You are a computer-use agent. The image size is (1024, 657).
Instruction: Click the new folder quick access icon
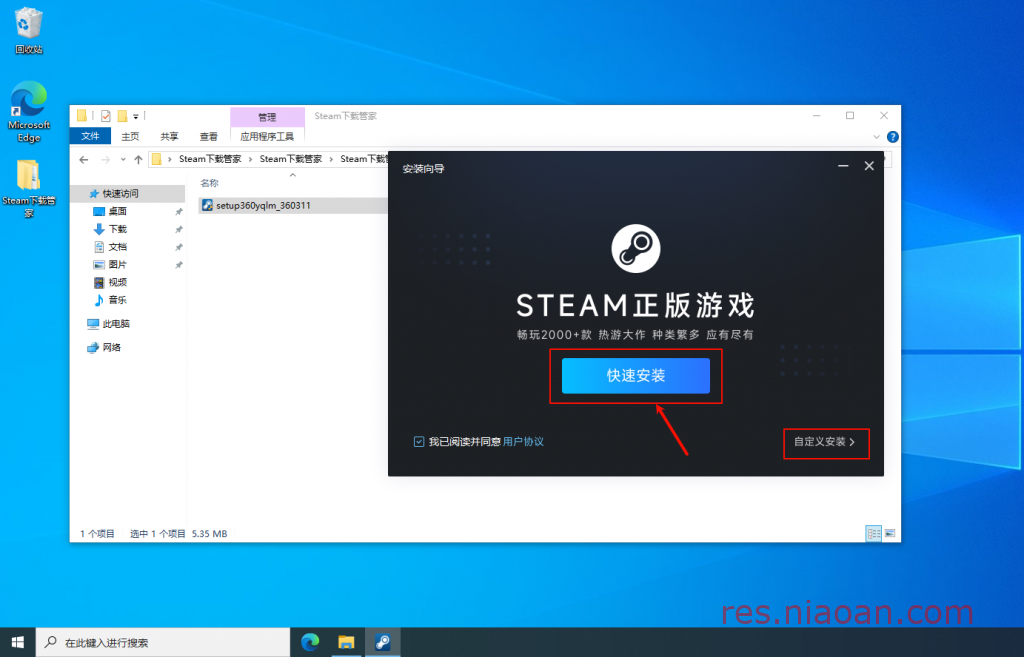click(122, 116)
